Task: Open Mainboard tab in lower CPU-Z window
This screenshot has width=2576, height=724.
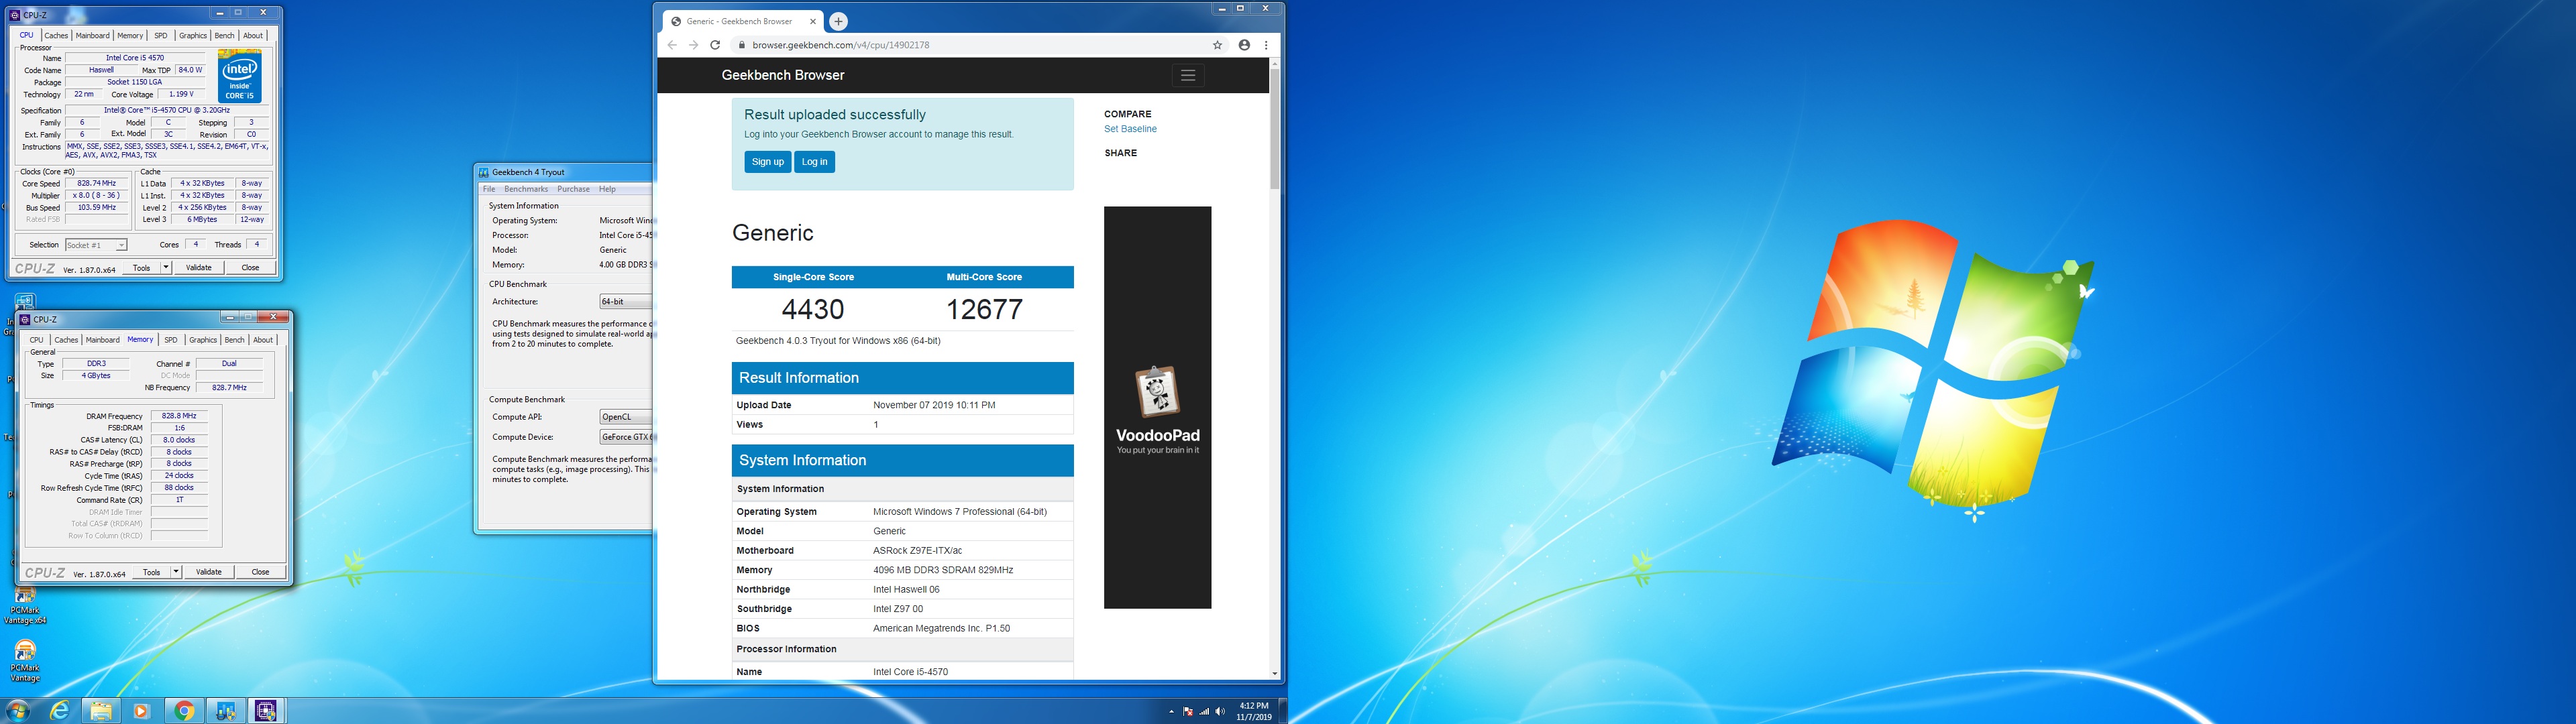Action: tap(102, 340)
